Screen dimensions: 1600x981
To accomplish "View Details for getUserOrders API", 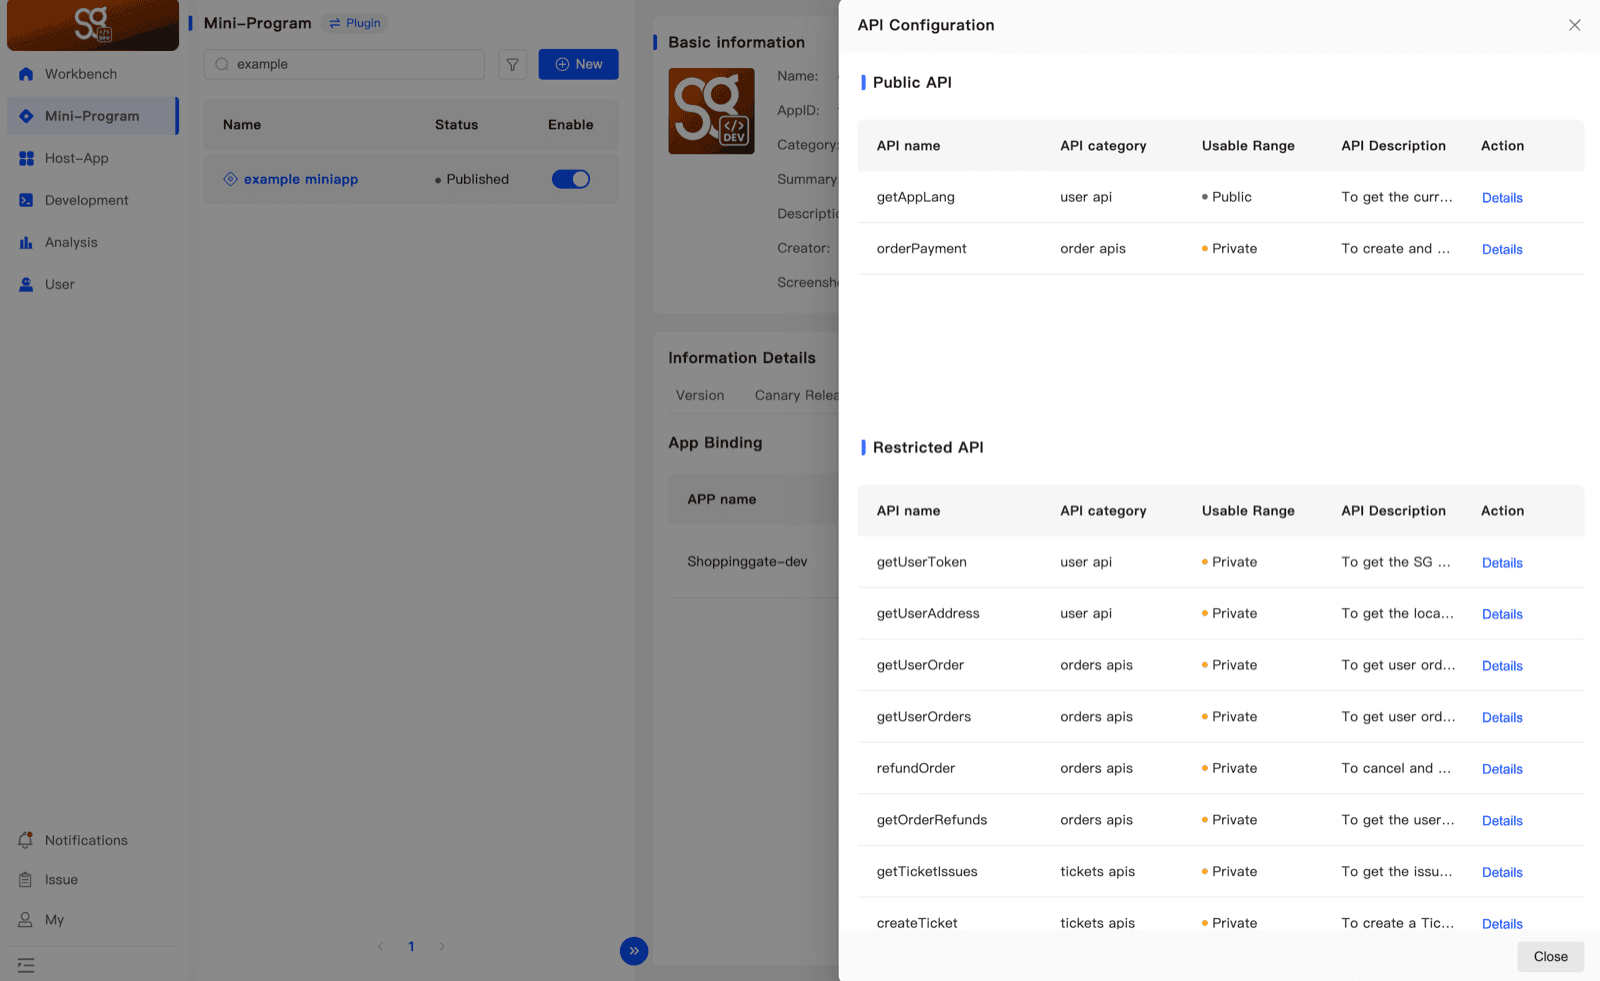I will click(x=1502, y=718).
